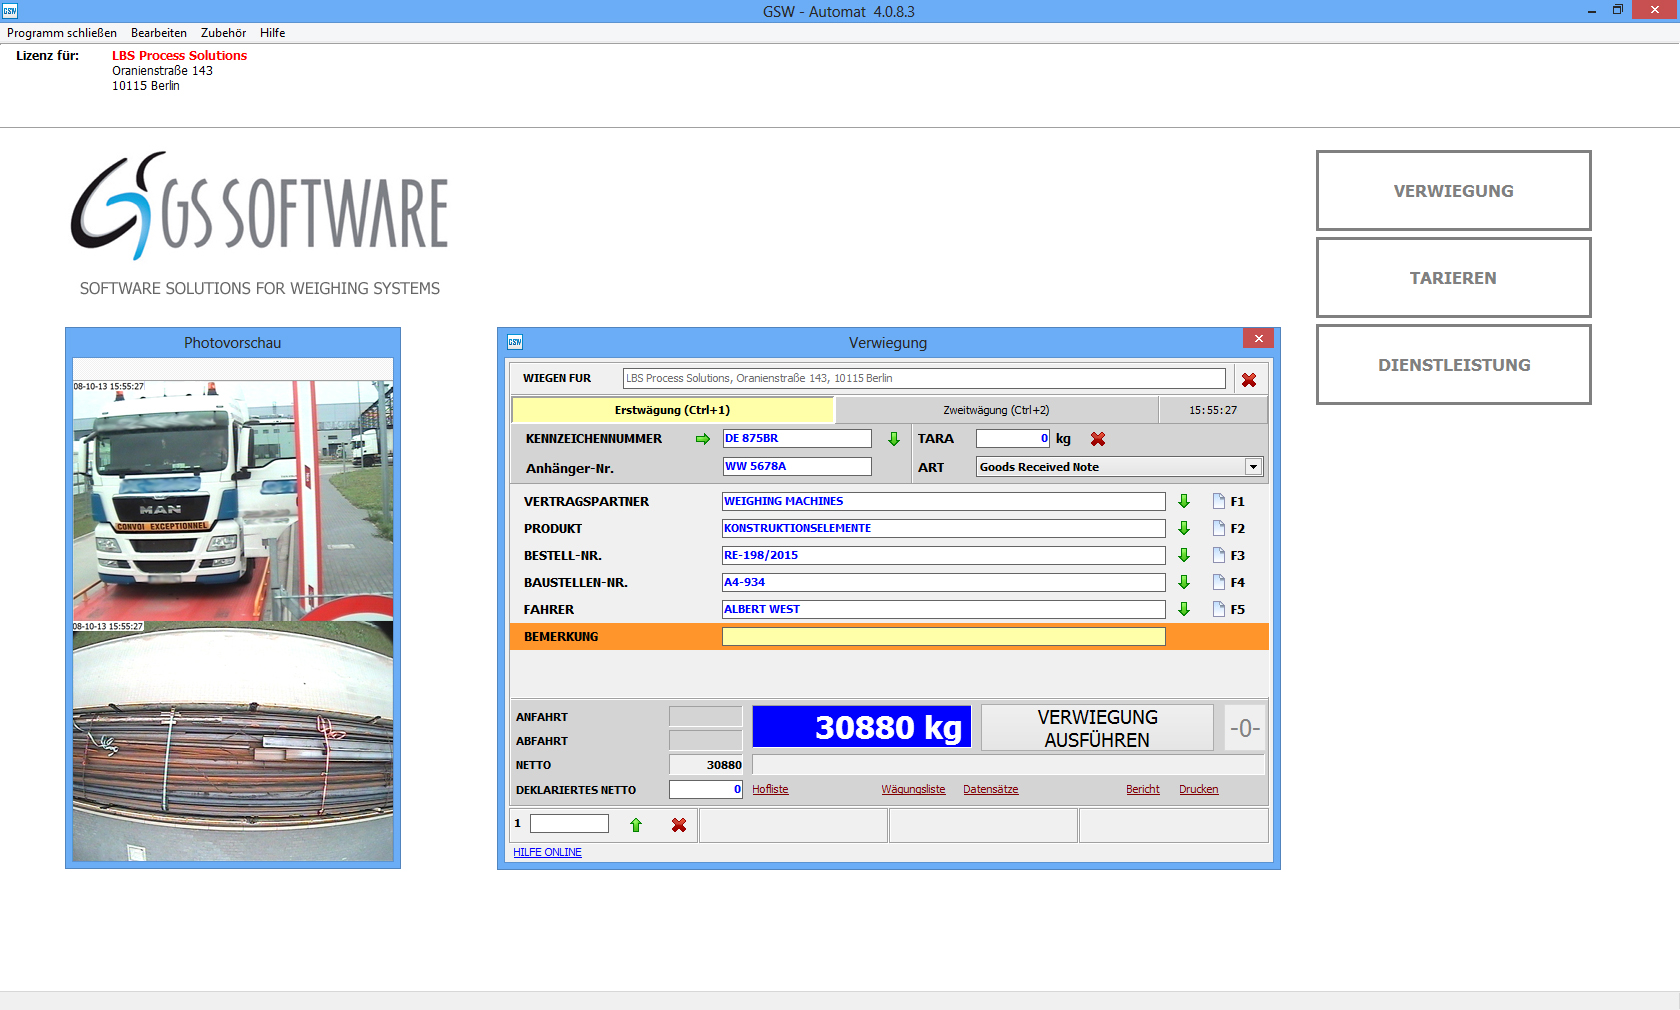Click the truck front photo preview
Screen dimensions: 1680x1010
(232, 500)
